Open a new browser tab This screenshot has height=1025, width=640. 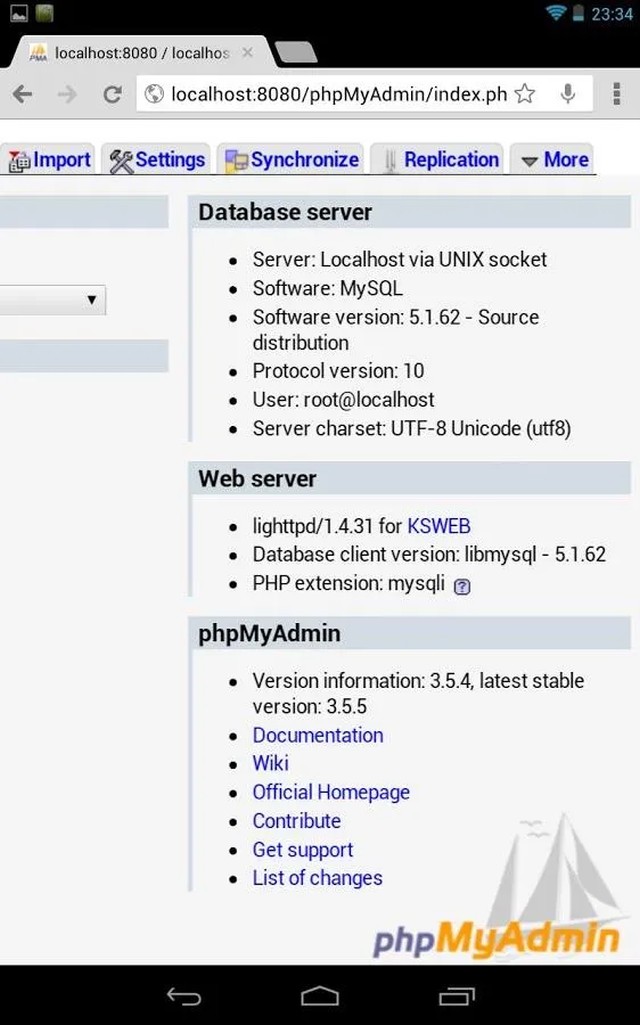[295, 53]
